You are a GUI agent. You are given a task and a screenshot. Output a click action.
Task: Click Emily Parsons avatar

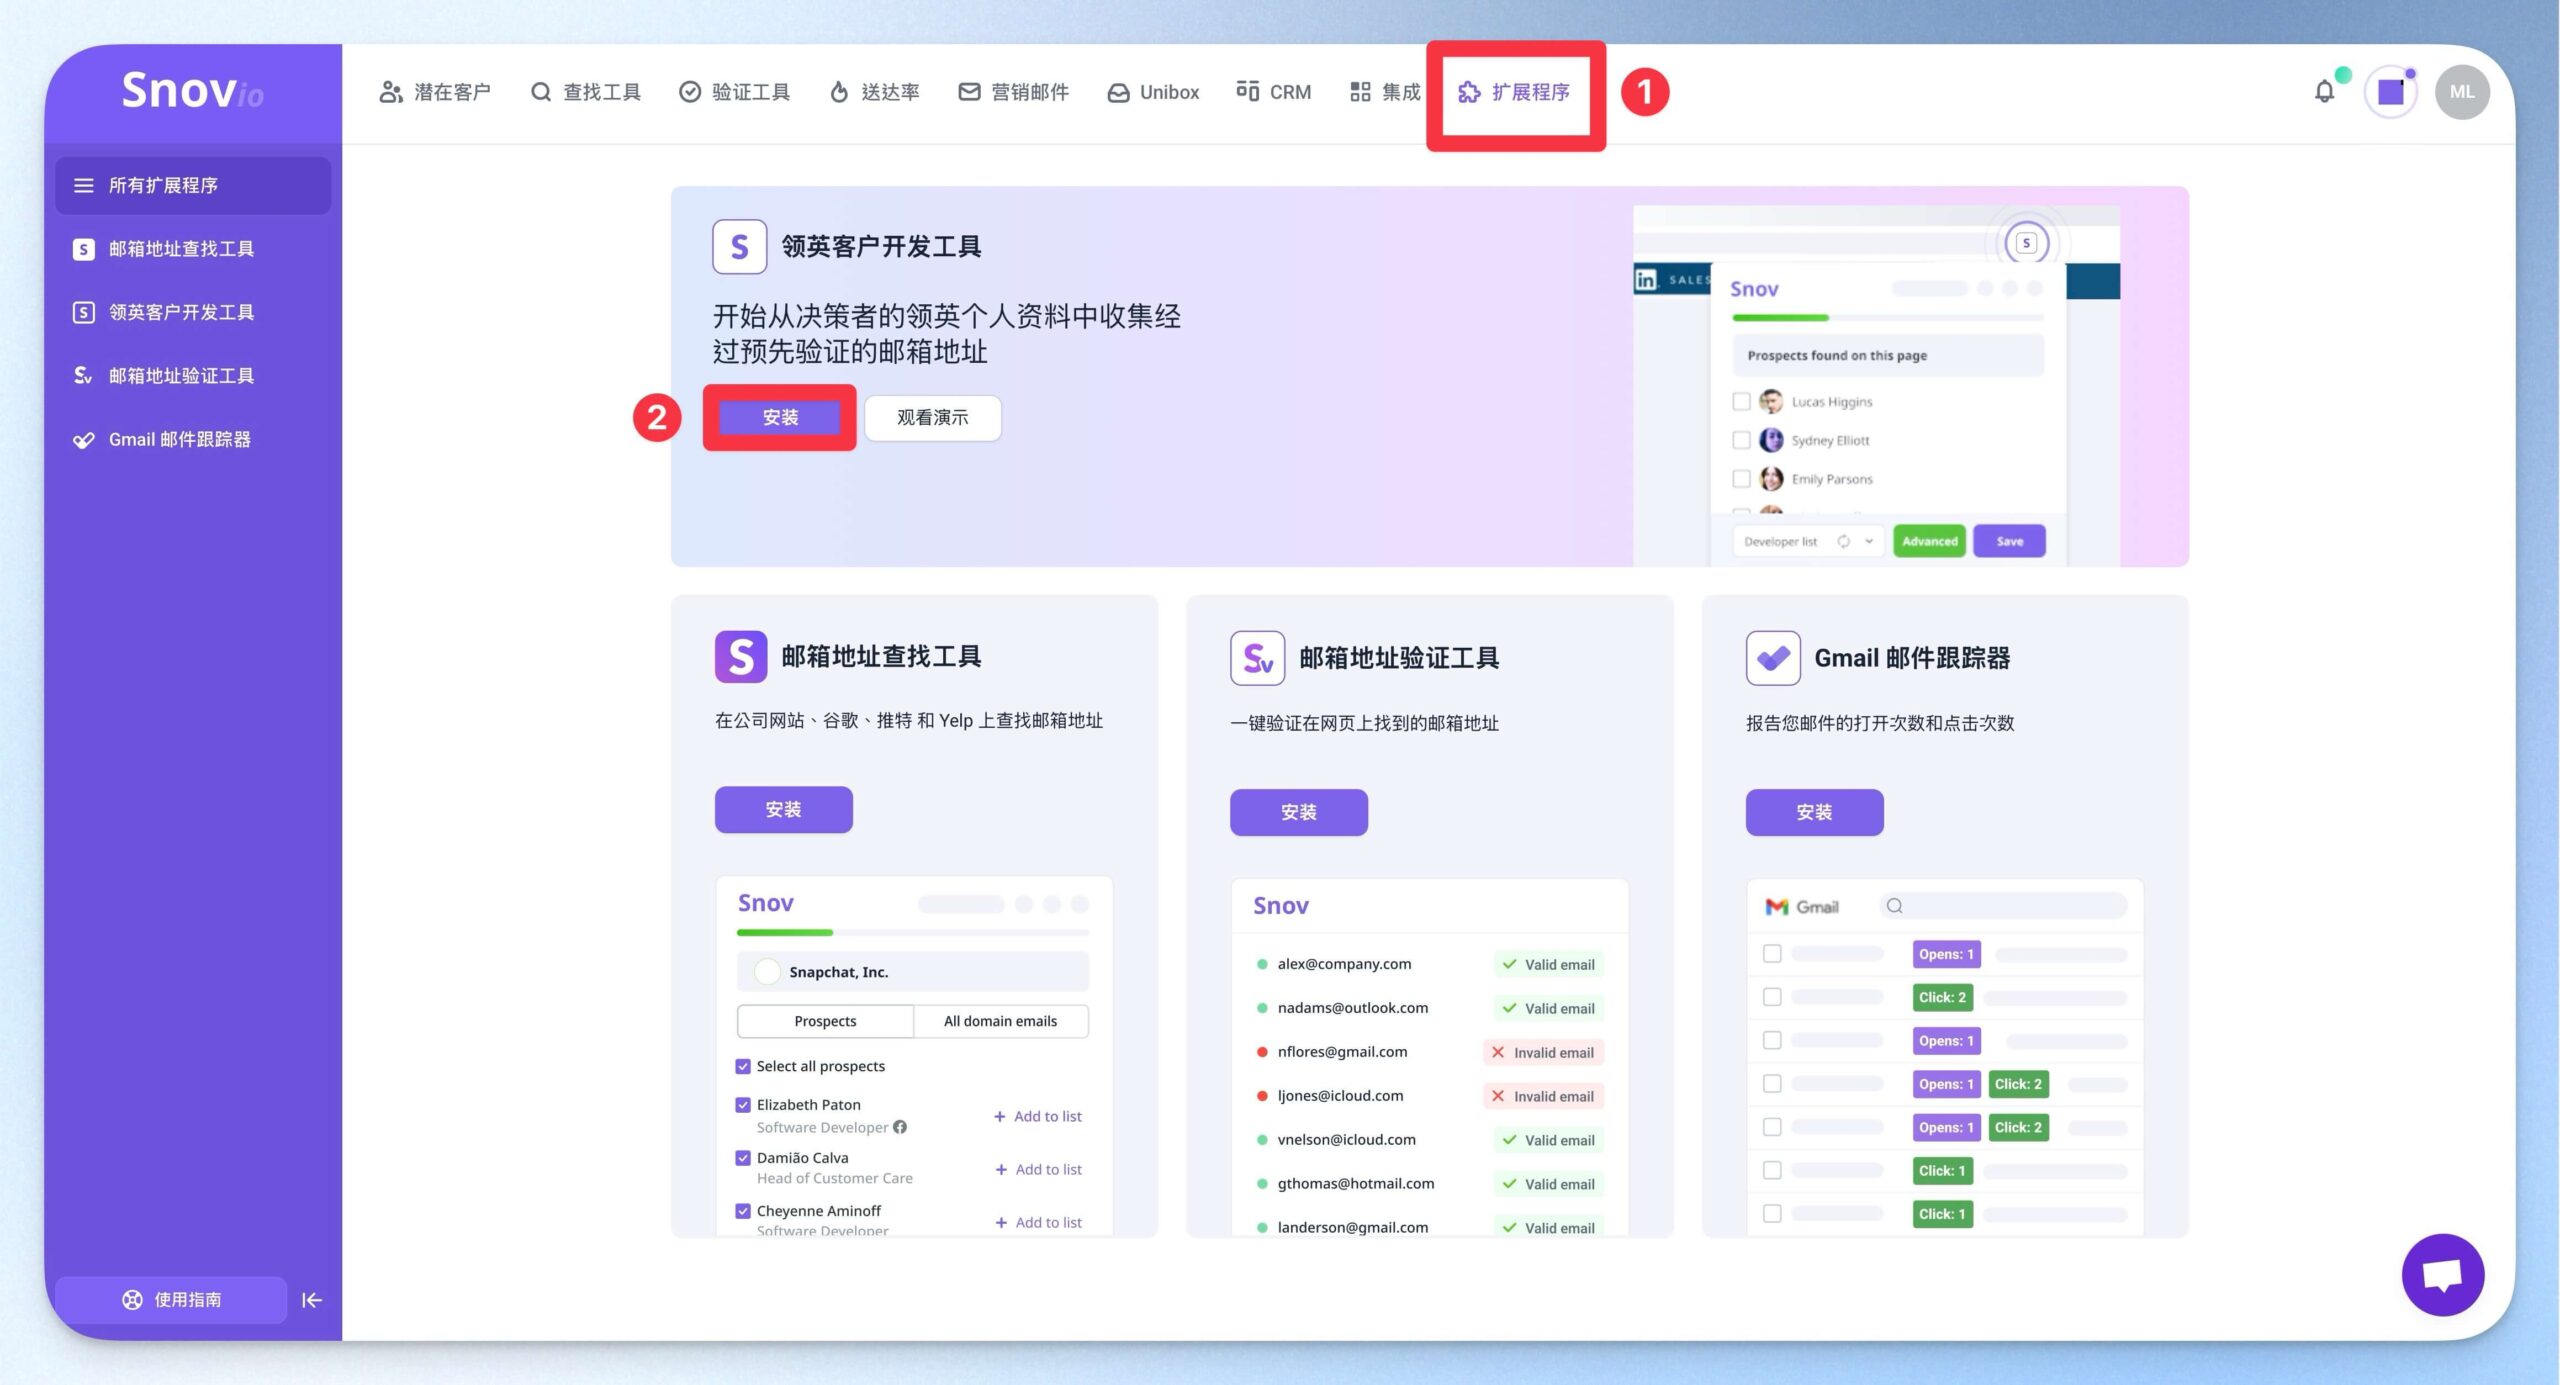pos(1771,479)
